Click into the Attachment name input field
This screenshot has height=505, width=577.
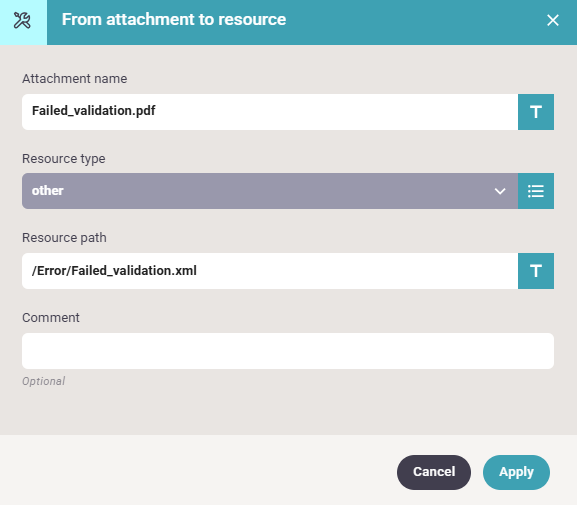[x=270, y=112]
